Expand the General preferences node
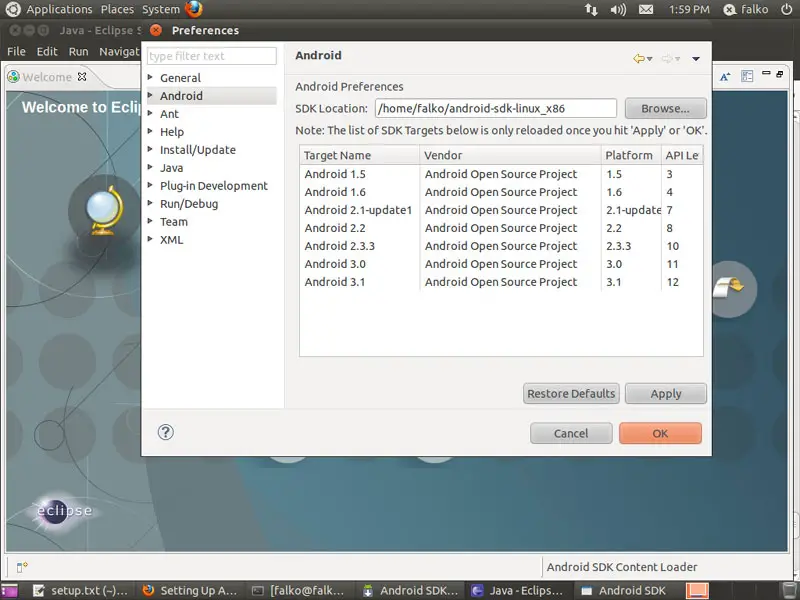 pyautogui.click(x=150, y=78)
